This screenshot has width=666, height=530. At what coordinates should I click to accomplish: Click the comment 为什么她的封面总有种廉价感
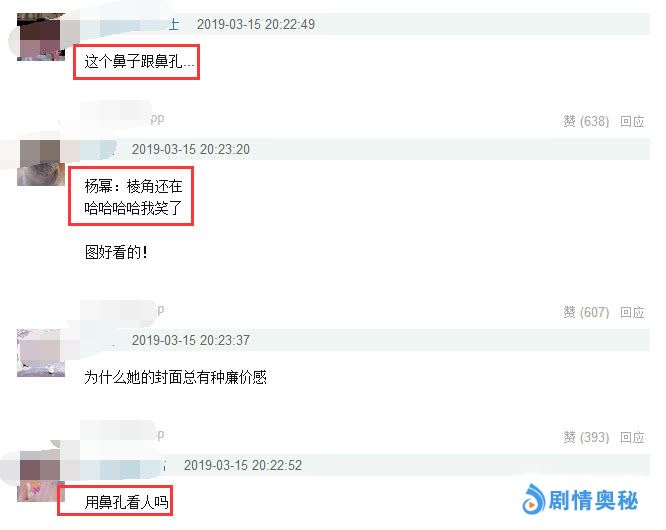(x=175, y=377)
